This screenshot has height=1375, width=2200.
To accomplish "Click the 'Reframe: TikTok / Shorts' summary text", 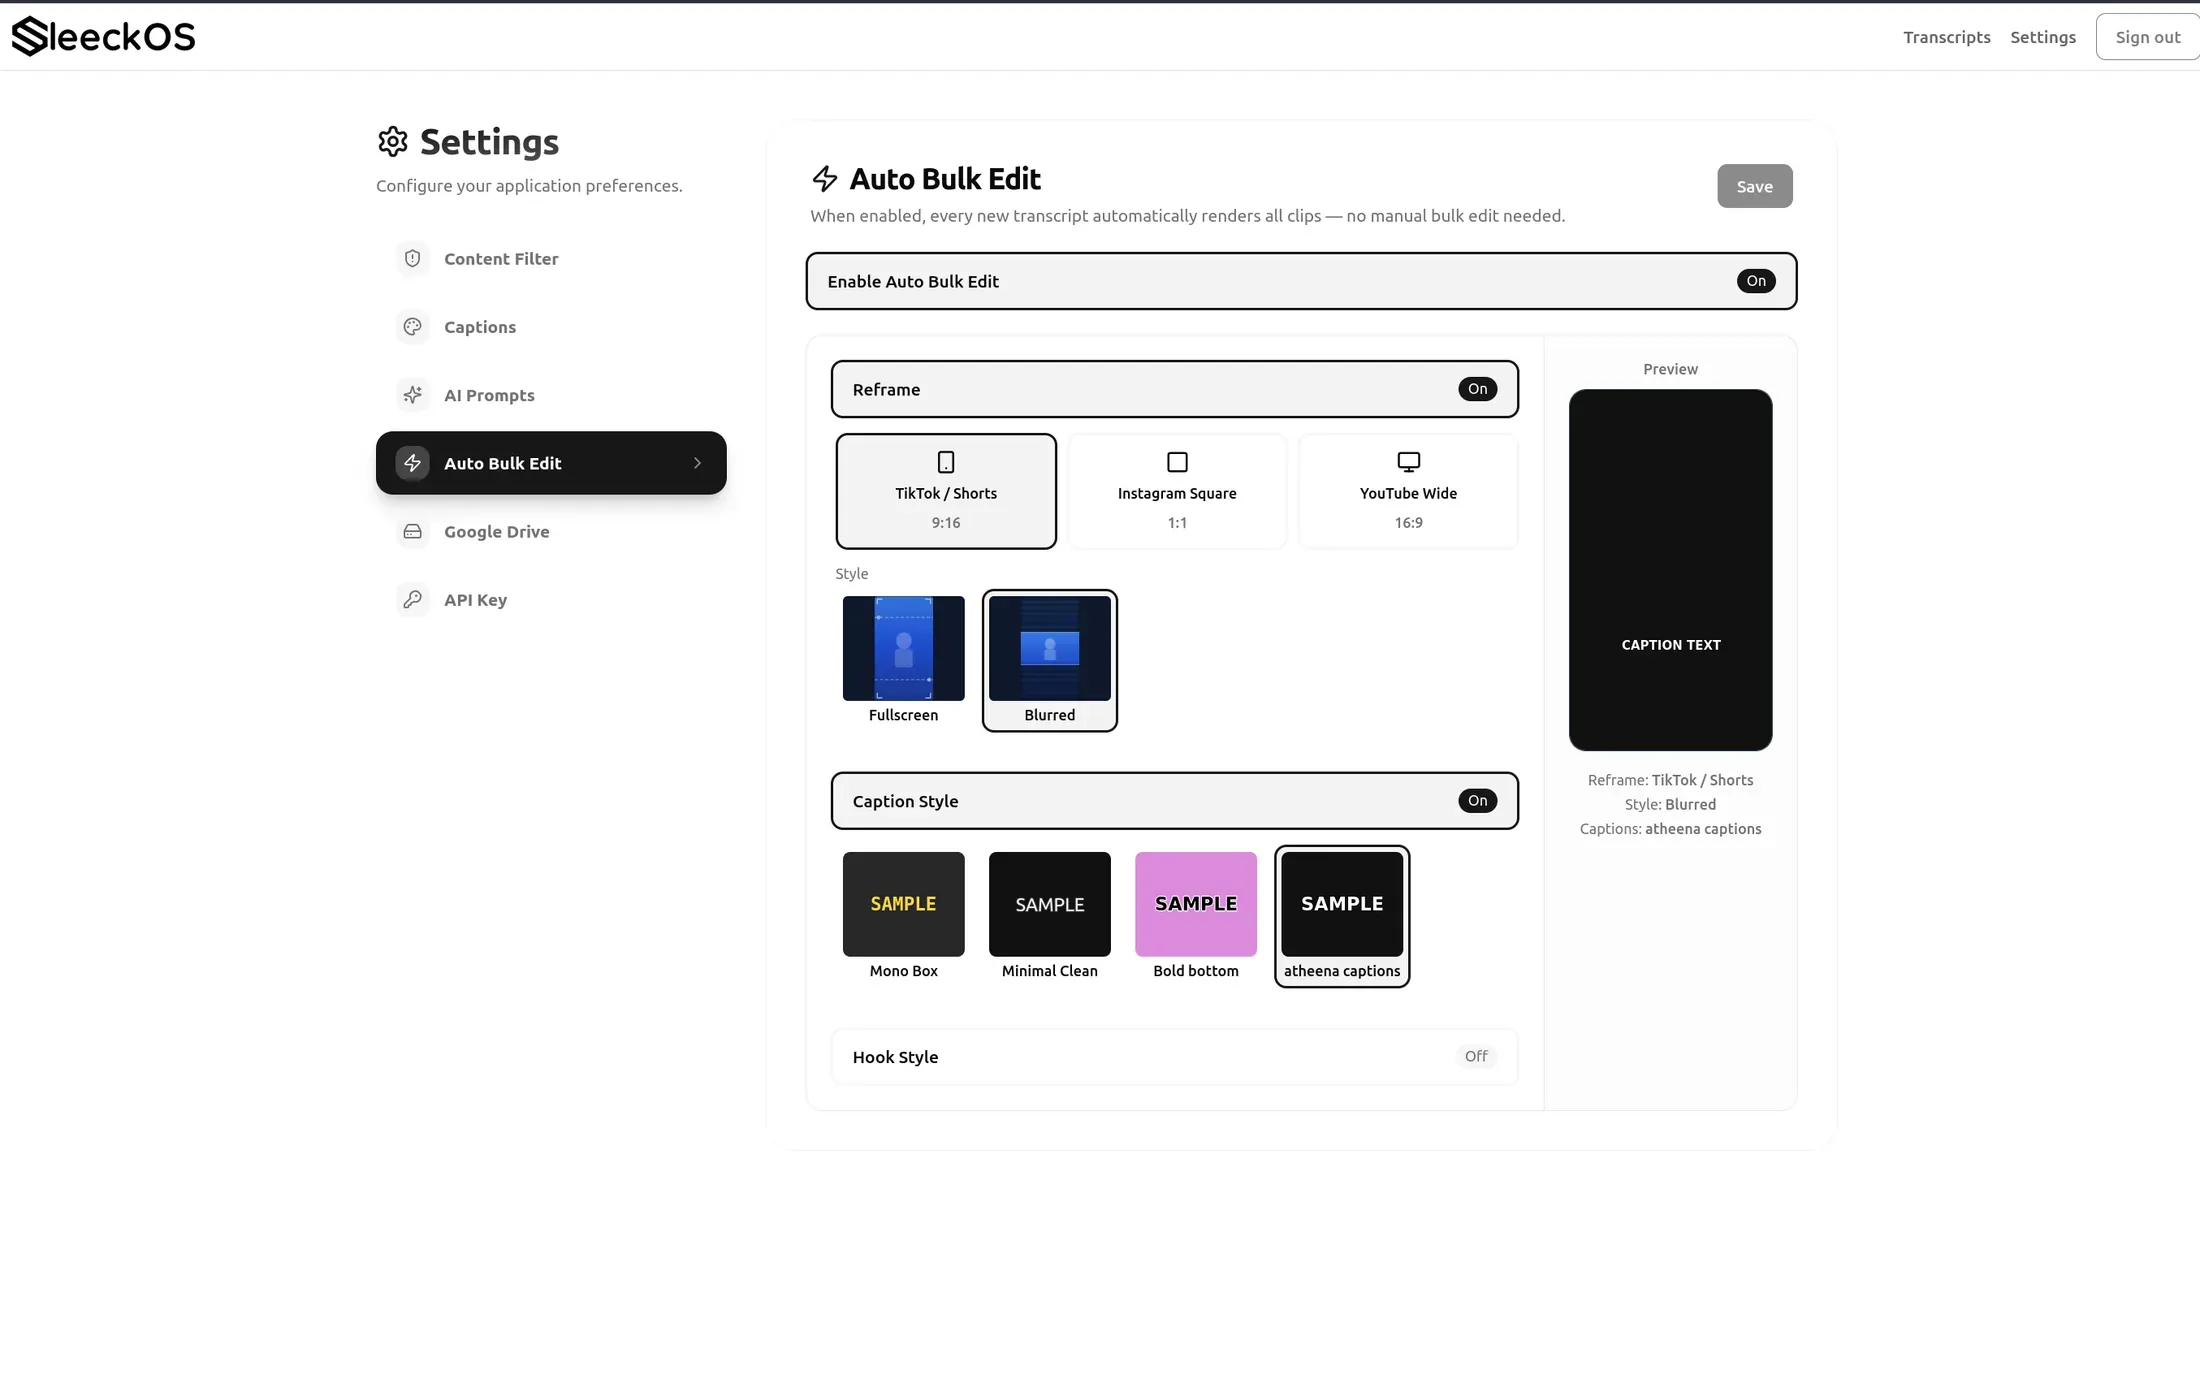I will pos(1670,780).
